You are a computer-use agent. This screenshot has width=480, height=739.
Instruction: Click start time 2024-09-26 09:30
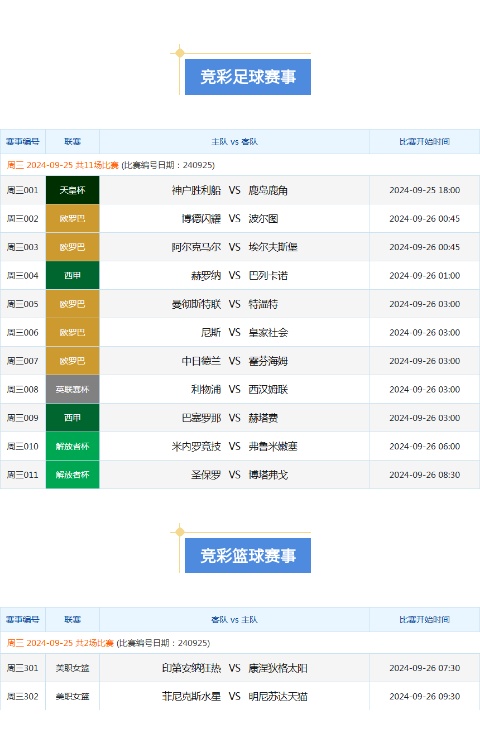pyautogui.click(x=424, y=697)
